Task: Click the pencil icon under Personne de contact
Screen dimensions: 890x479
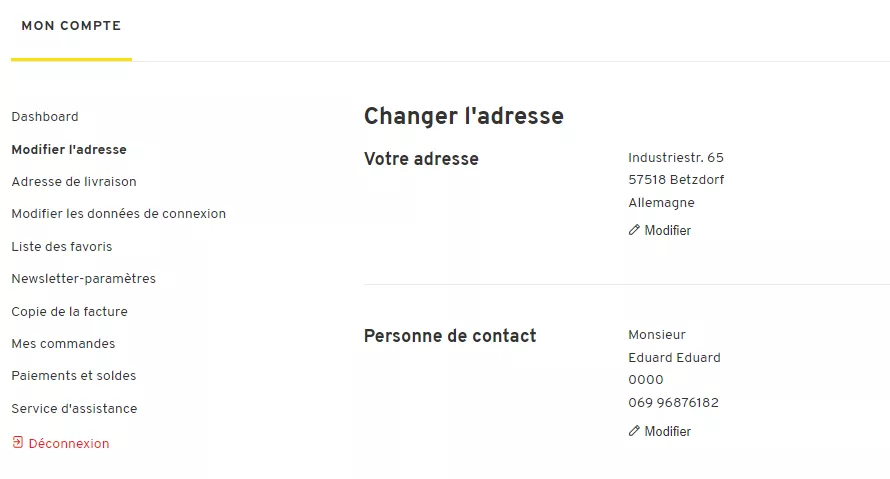Action: click(634, 431)
